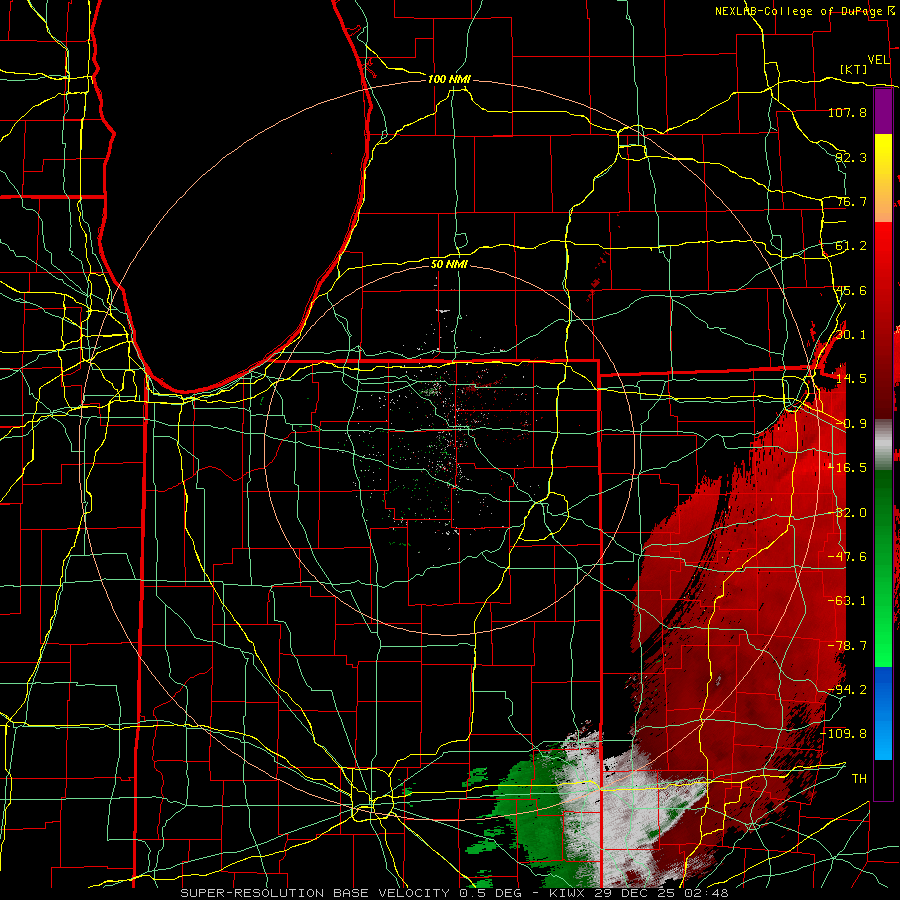Click the [KT] units label
This screenshot has height=900, width=900.
(x=854, y=69)
